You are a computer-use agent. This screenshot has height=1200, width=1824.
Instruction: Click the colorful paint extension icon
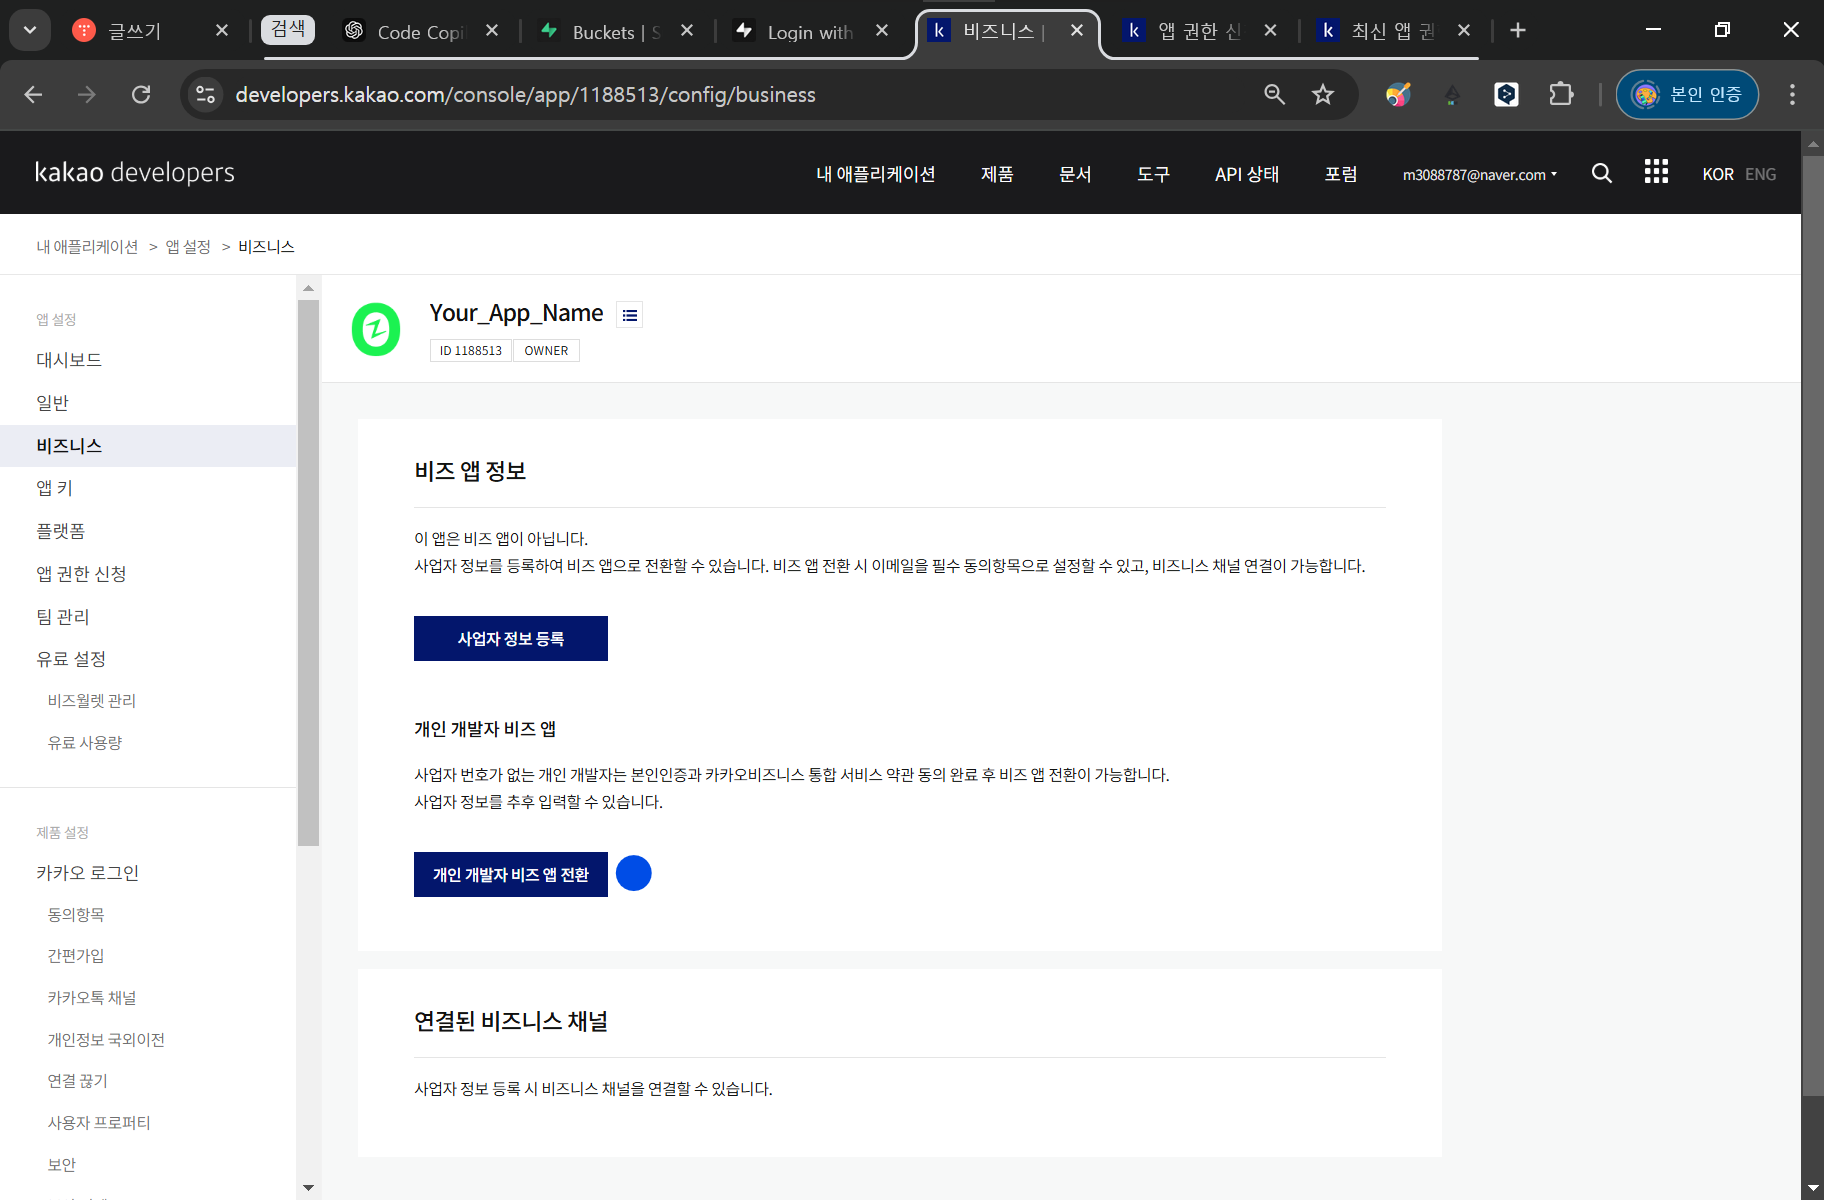pyautogui.click(x=1398, y=94)
